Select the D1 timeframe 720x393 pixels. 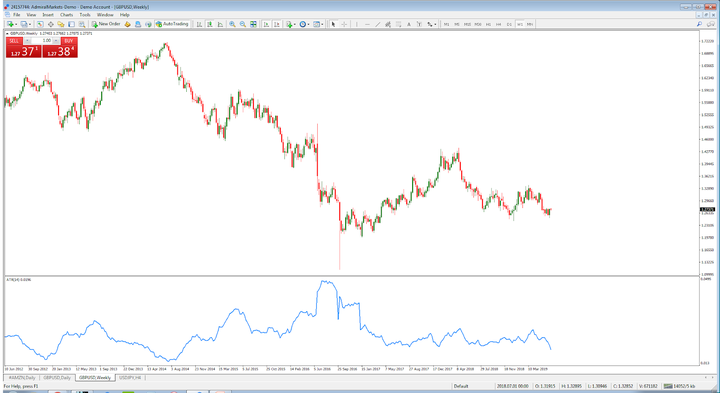(509, 24)
